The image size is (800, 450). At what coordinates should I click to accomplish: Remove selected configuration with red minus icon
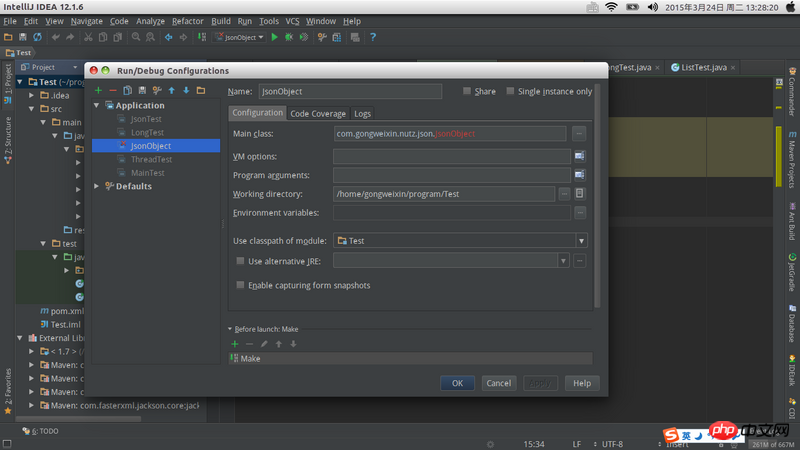click(113, 90)
